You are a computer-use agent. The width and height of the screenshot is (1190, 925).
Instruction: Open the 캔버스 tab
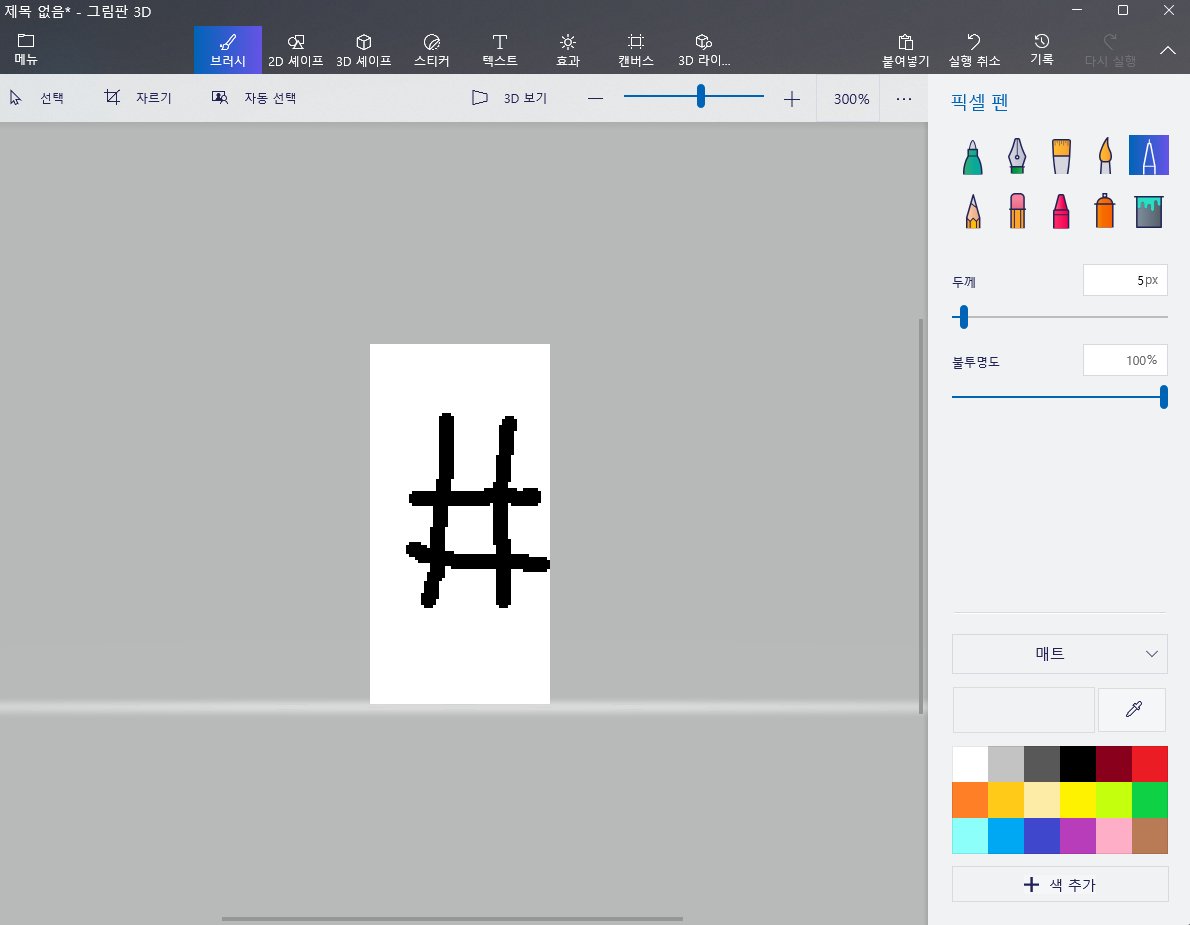(636, 50)
